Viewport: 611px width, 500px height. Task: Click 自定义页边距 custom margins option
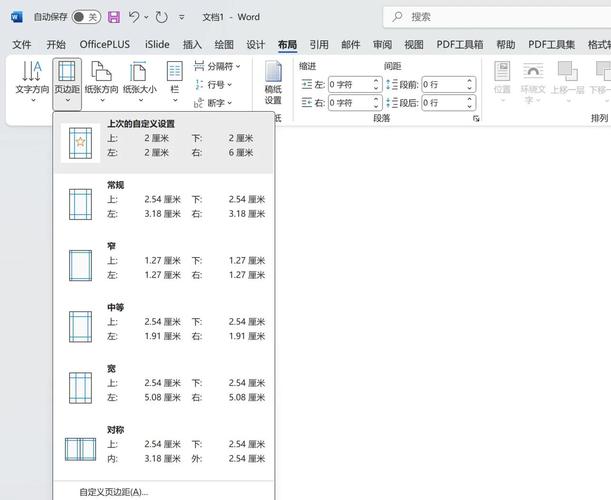tap(113, 491)
